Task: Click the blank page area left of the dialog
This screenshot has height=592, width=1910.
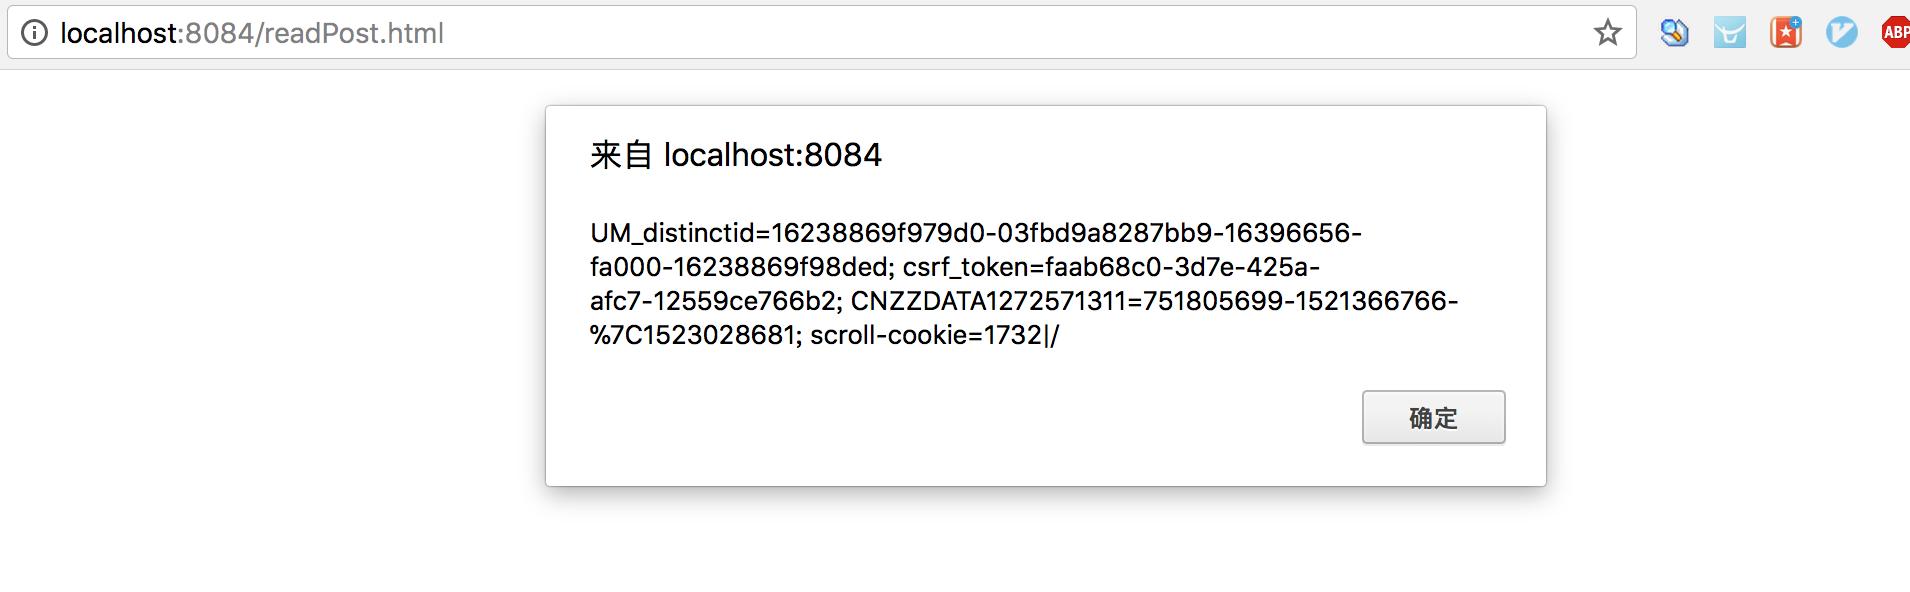Action: (x=270, y=300)
